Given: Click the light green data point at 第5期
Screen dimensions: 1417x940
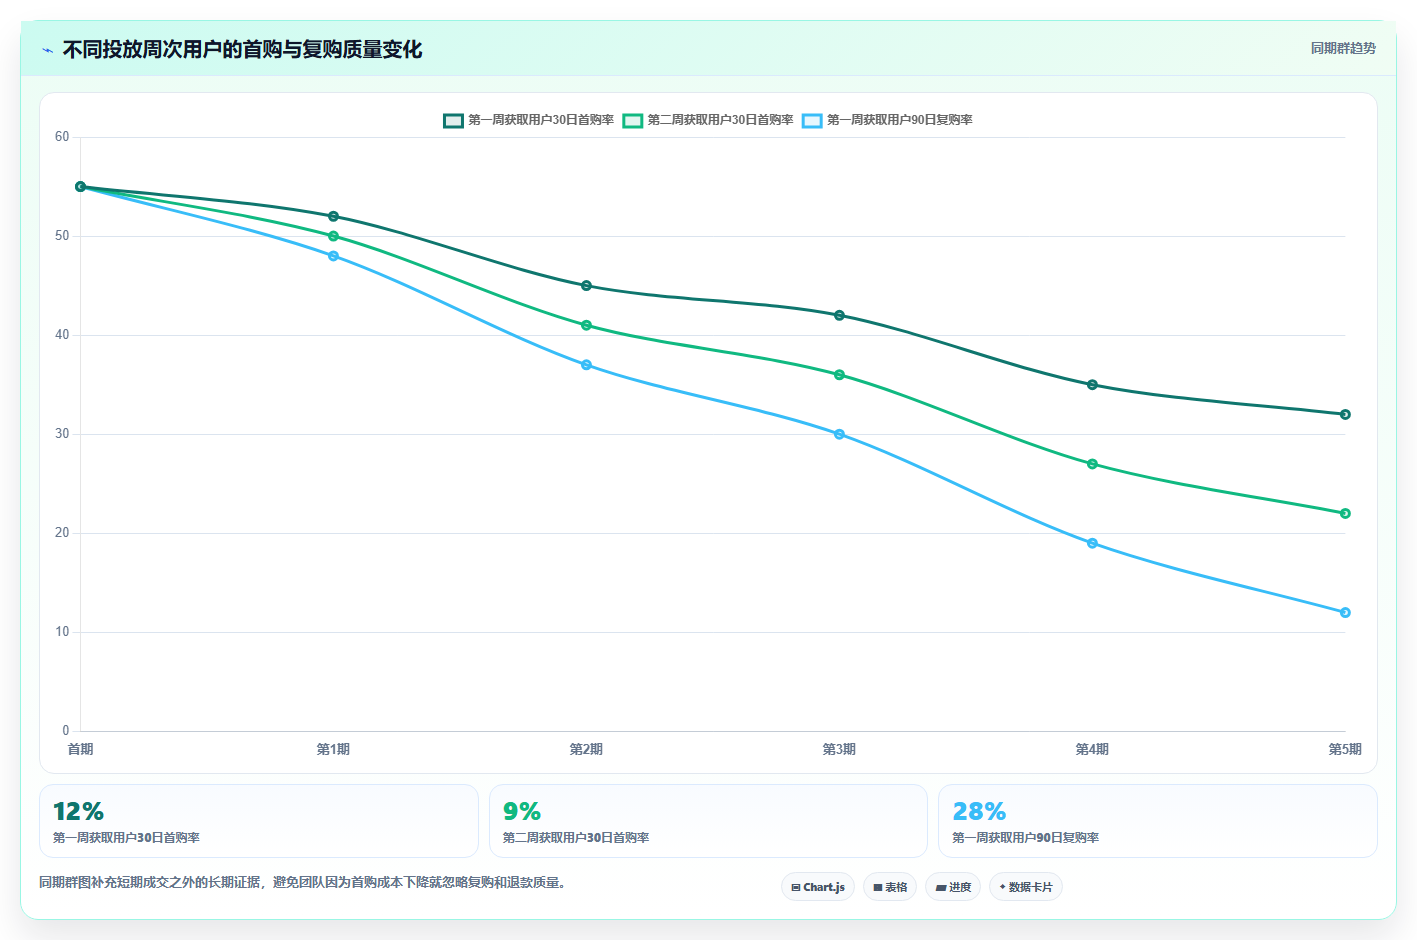Looking at the screenshot, I should (x=1345, y=513).
